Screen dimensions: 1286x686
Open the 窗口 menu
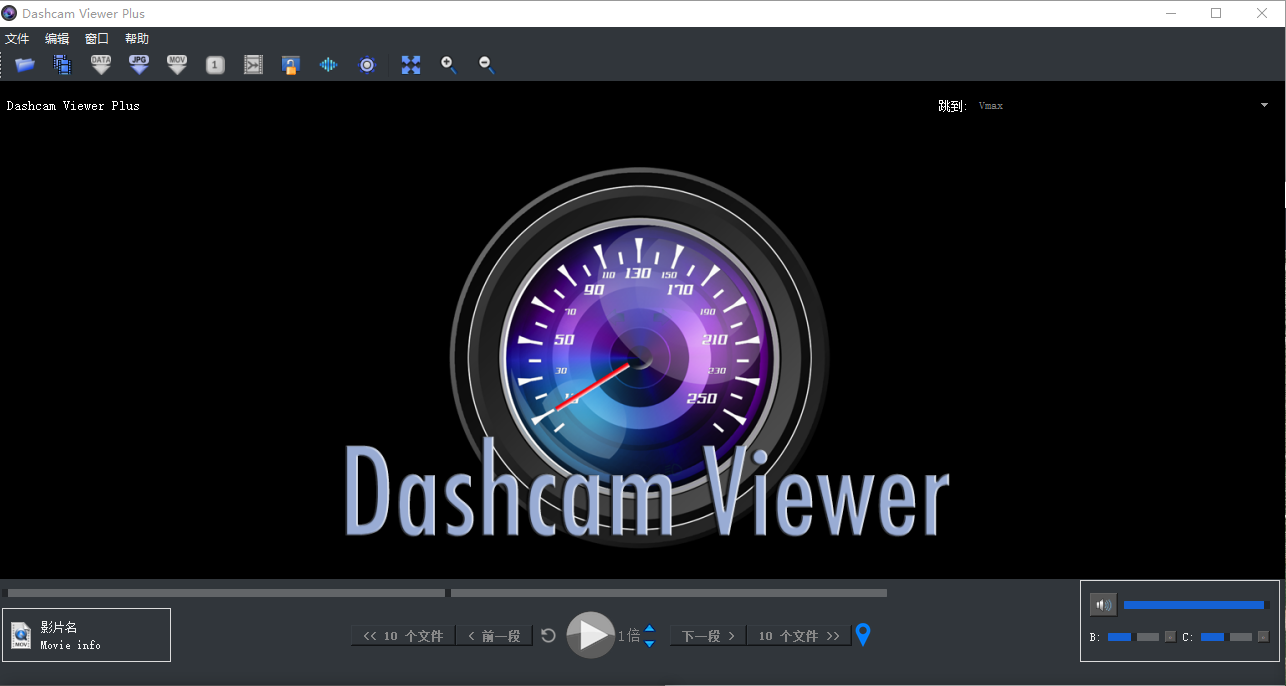[x=97, y=39]
